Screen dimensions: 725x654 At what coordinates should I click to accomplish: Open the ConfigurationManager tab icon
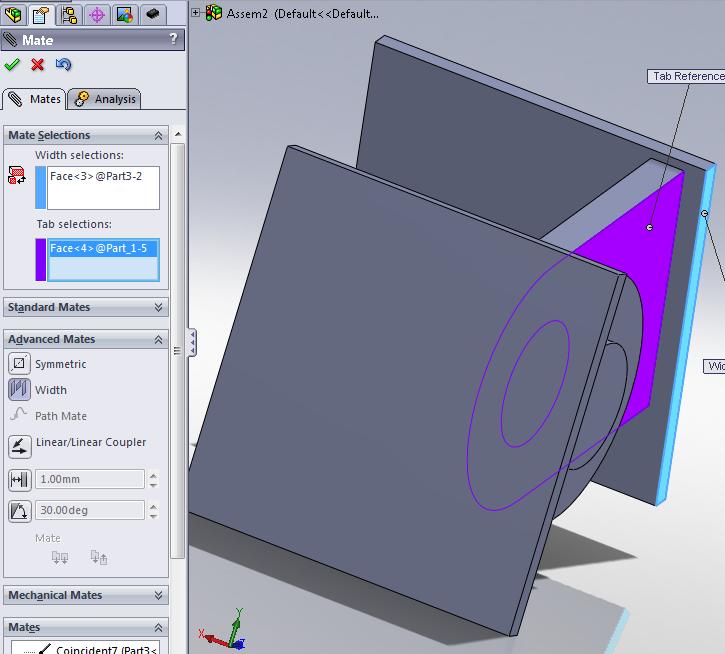pos(69,15)
